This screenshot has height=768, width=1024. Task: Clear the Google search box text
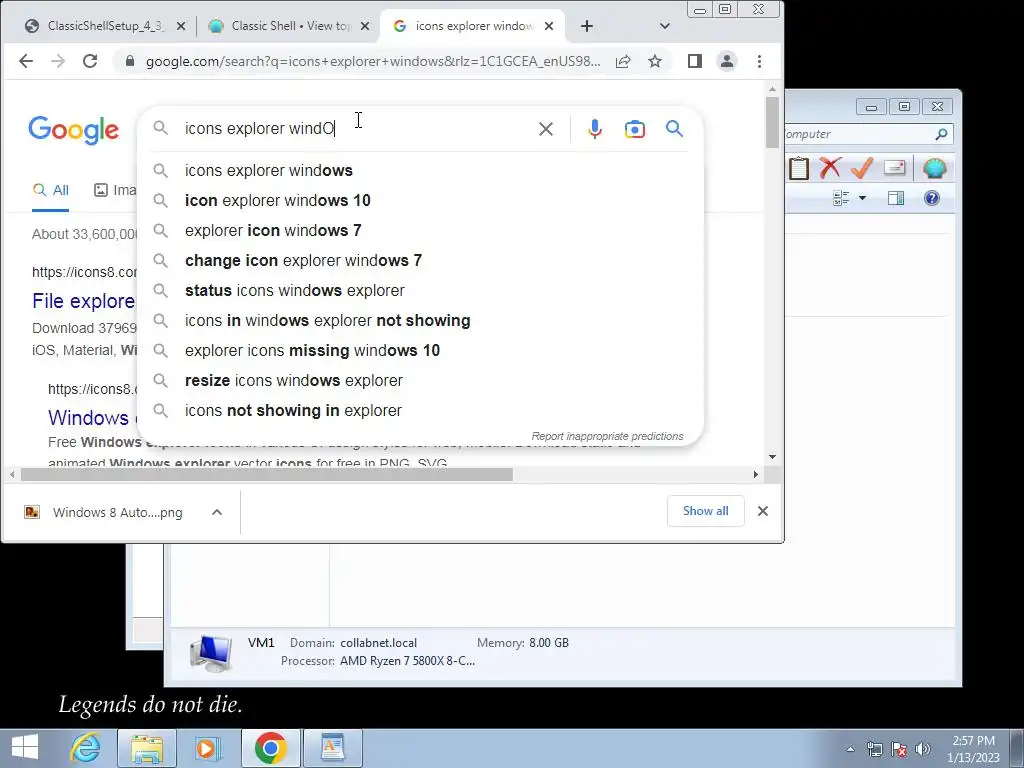(x=546, y=129)
